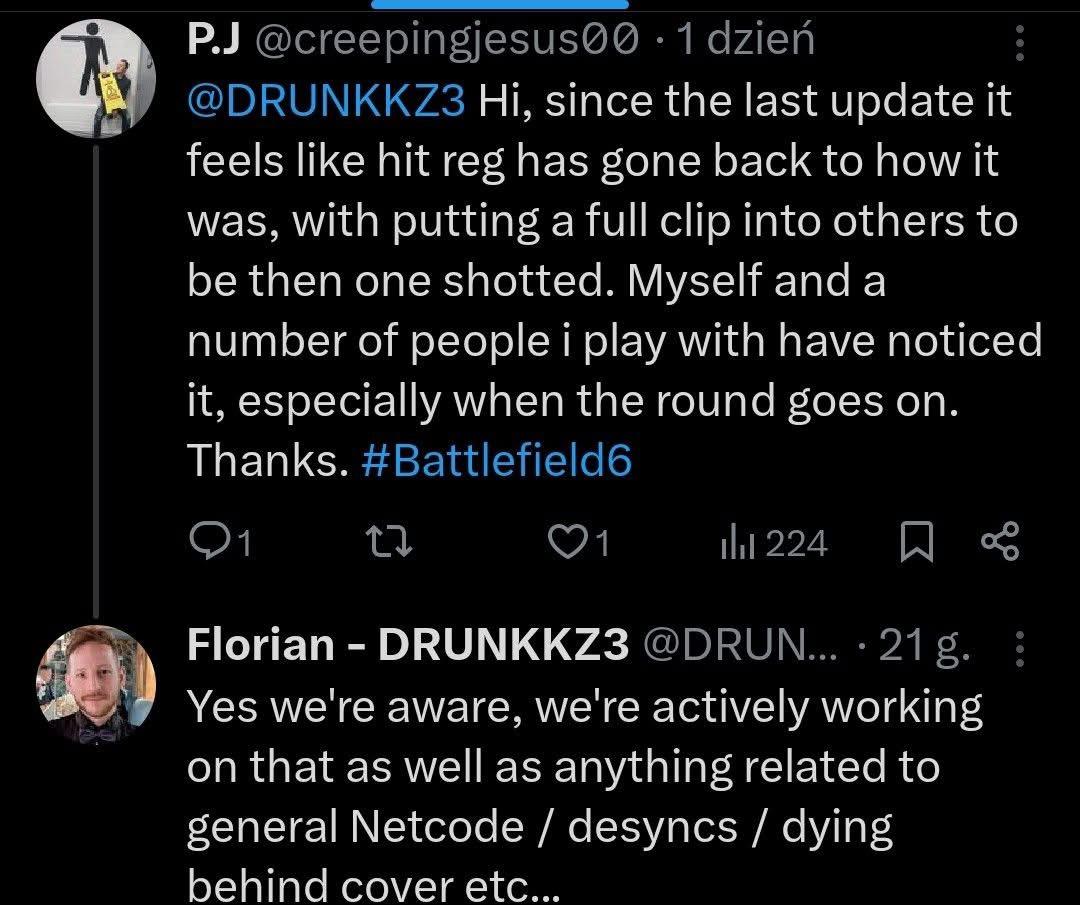Open @creepingjesus00 handle
Image resolution: width=1080 pixels, height=905 pixels.
pos(447,41)
